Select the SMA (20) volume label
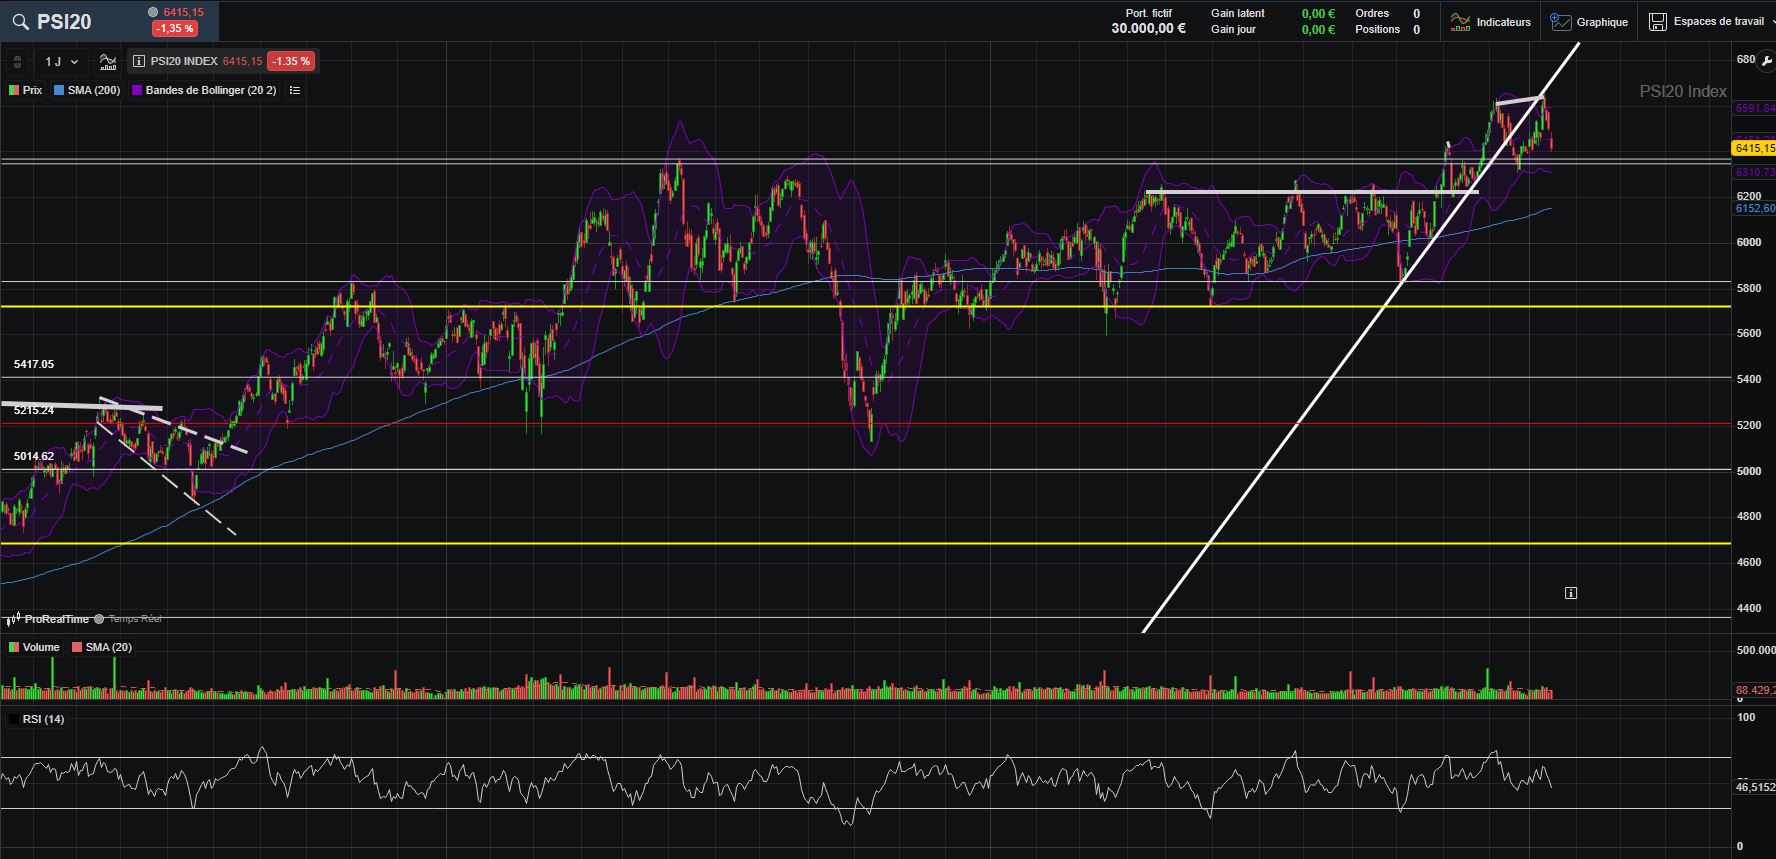Screen dimensions: 1776x859 pos(109,647)
